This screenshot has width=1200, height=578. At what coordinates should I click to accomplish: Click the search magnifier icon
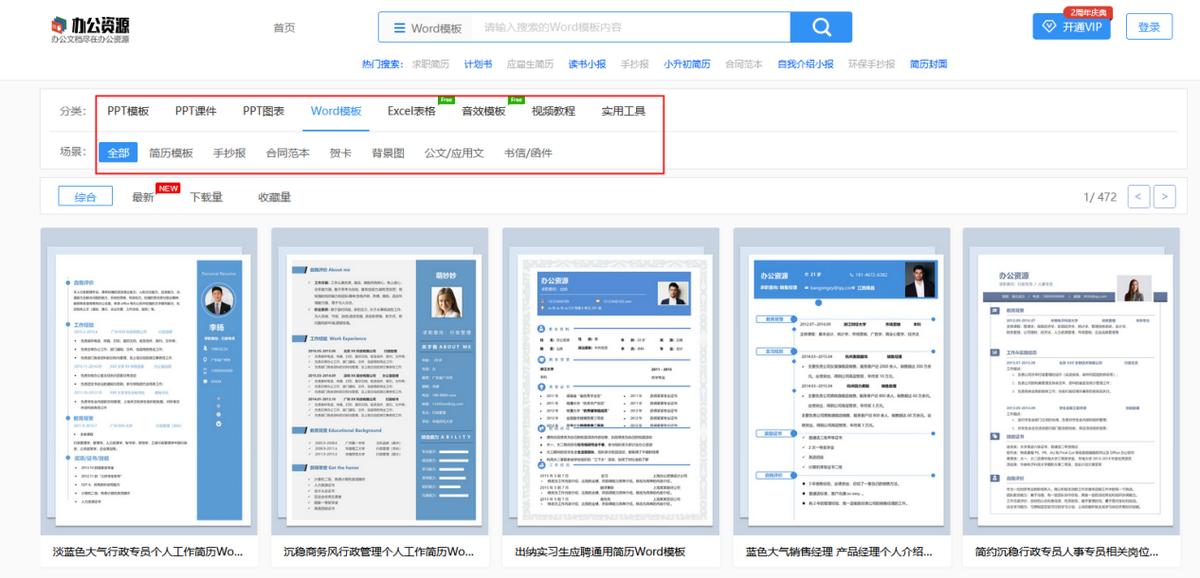point(822,26)
